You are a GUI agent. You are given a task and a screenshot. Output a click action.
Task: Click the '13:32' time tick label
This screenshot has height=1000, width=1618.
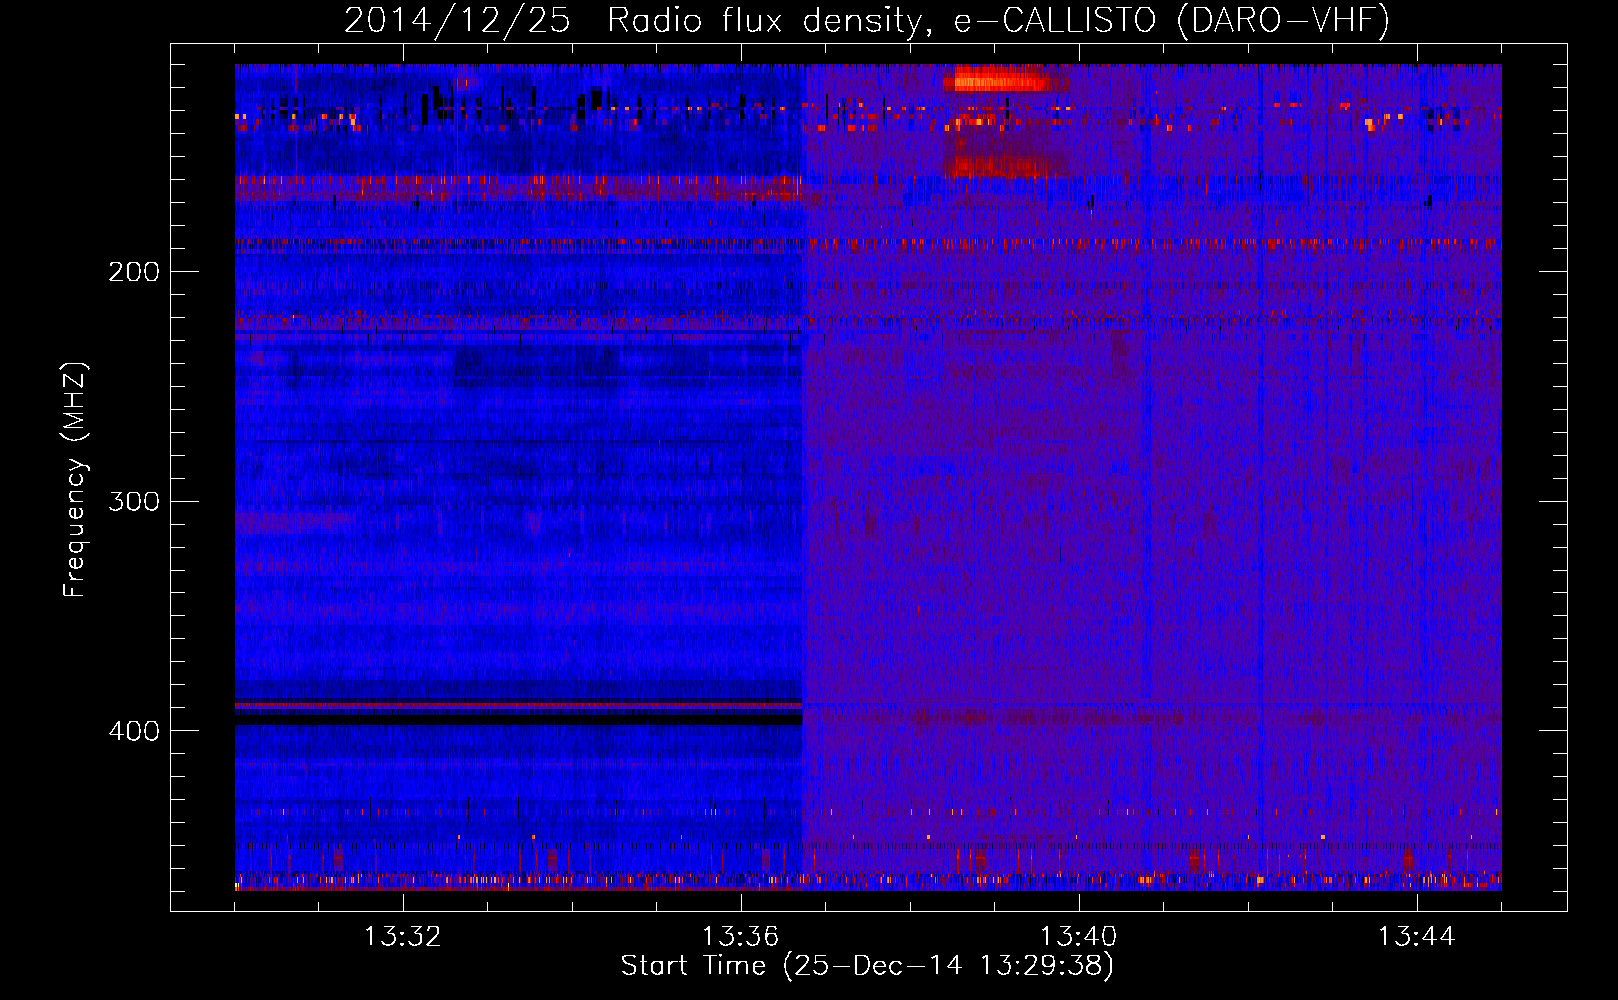click(403, 937)
